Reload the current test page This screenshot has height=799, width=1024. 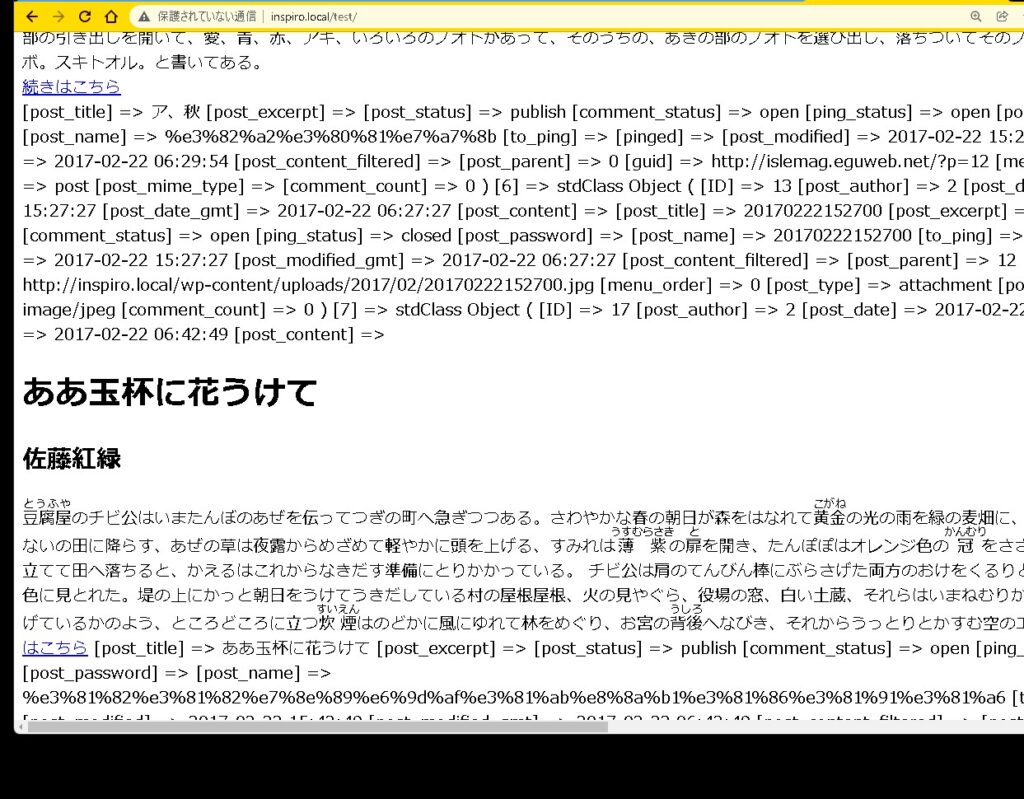[85, 16]
